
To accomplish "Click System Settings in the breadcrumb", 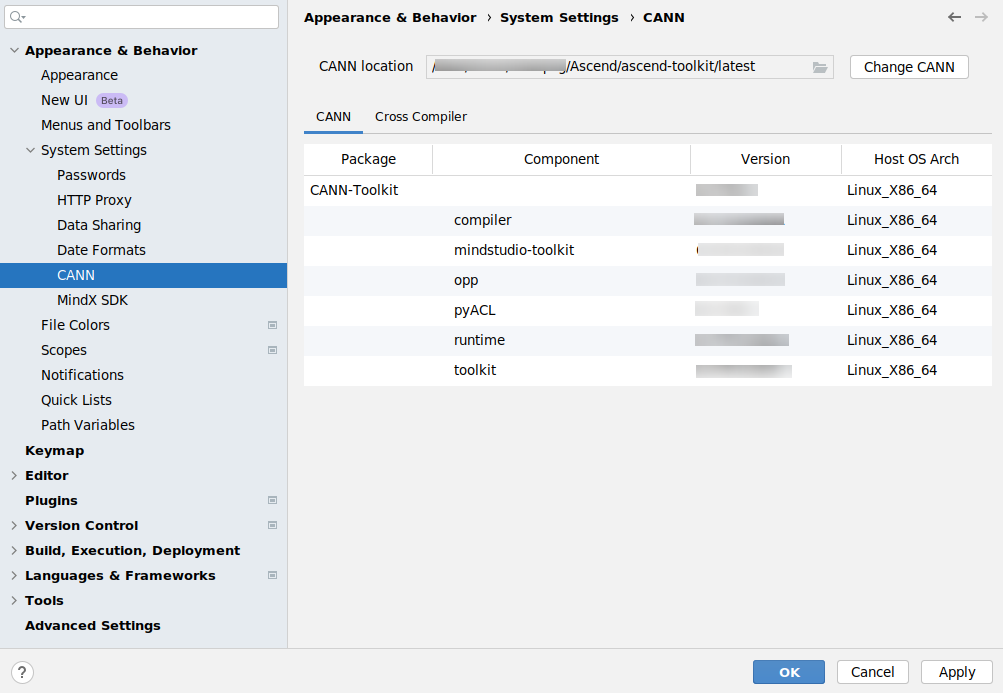I will click(559, 18).
